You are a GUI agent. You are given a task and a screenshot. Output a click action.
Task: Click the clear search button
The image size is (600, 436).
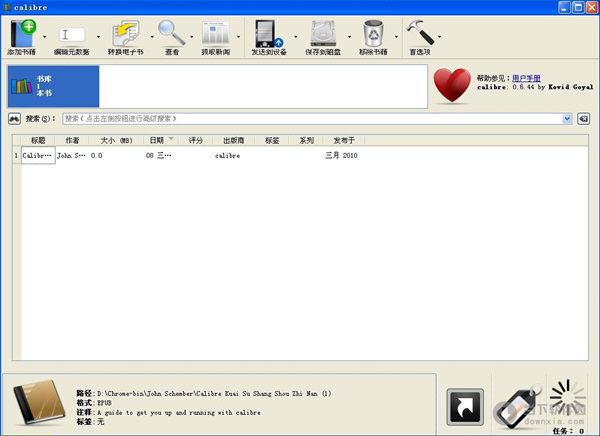[584, 118]
